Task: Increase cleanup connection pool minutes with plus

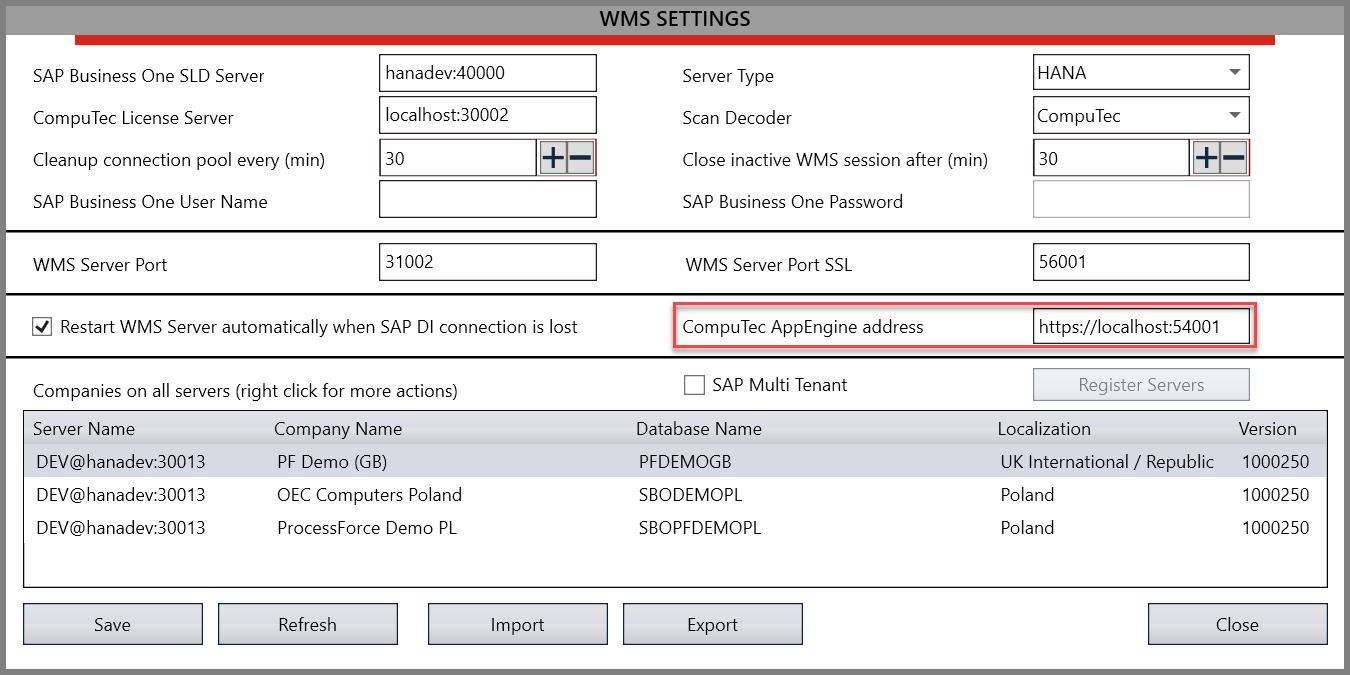Action: point(553,158)
